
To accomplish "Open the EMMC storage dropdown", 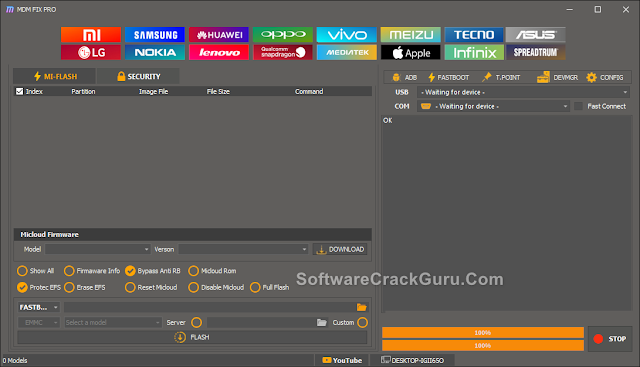I will (x=39, y=323).
